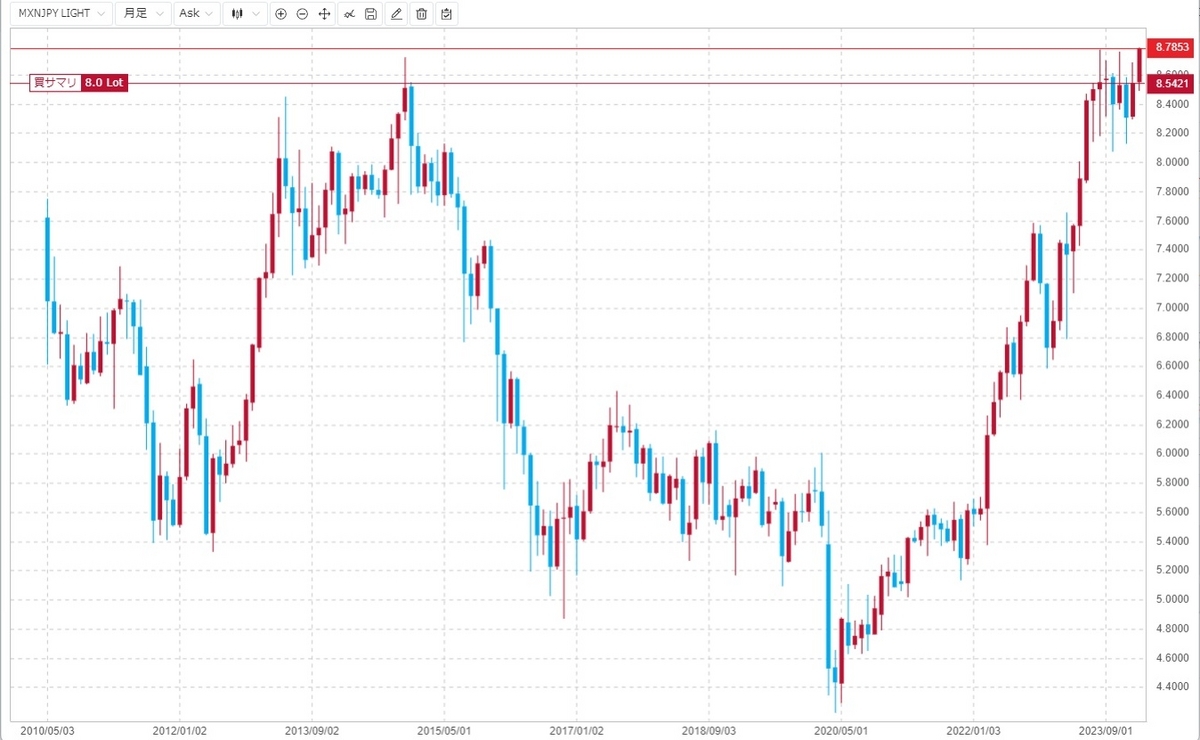Select the 8.7853 price label on axis
The width and height of the screenshot is (1200, 740).
click(1173, 47)
